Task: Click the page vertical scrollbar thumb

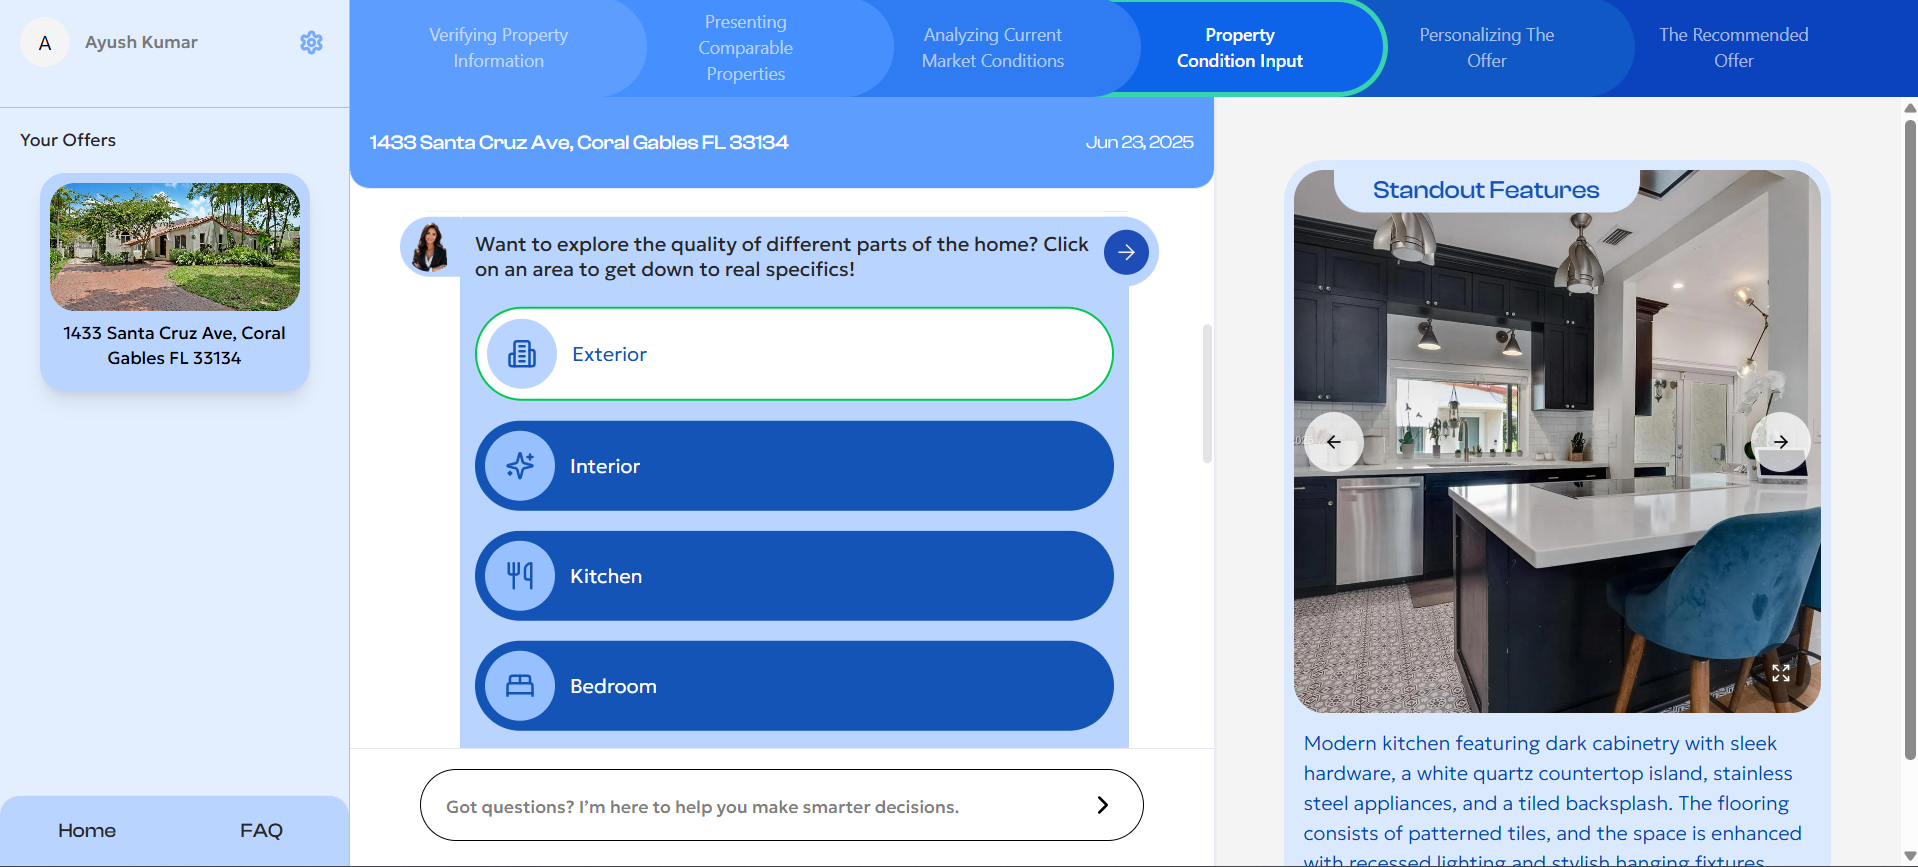Action: click(1910, 440)
